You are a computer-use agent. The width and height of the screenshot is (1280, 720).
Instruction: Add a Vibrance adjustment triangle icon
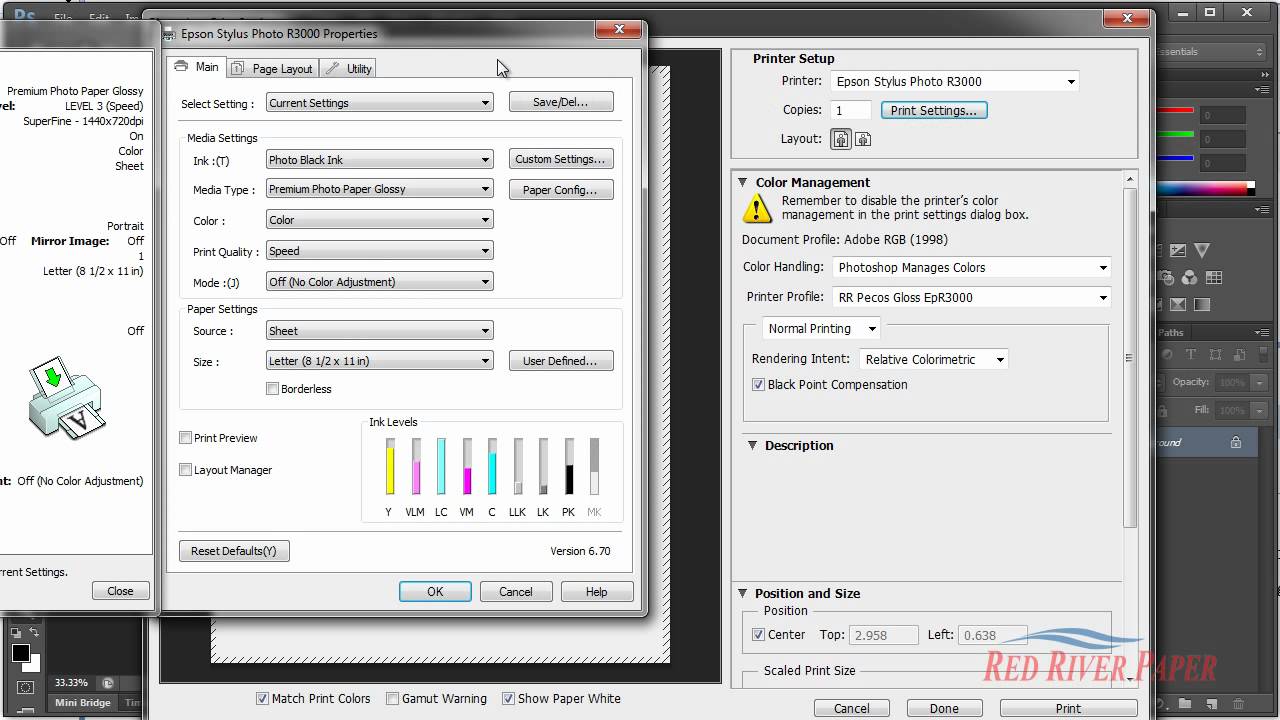[1202, 250]
